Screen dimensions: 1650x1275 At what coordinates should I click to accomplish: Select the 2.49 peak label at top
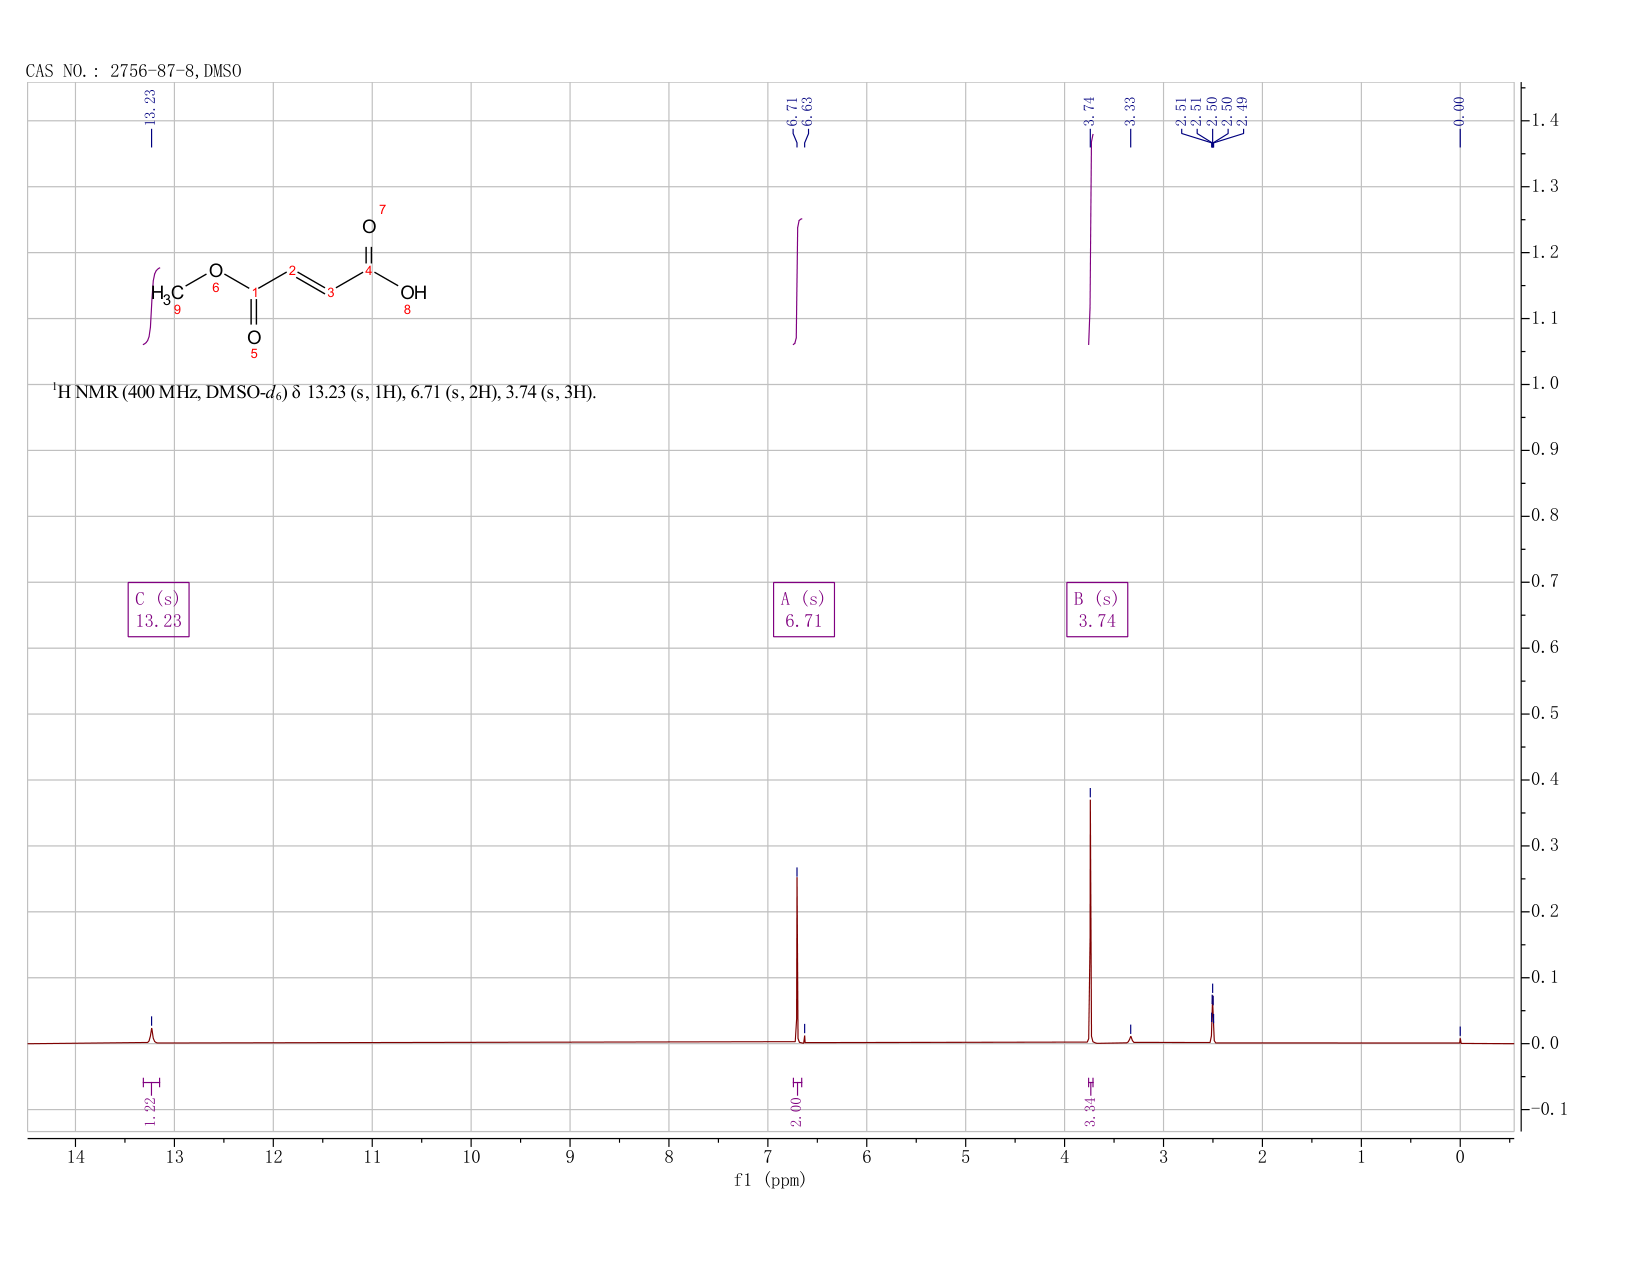1243,111
